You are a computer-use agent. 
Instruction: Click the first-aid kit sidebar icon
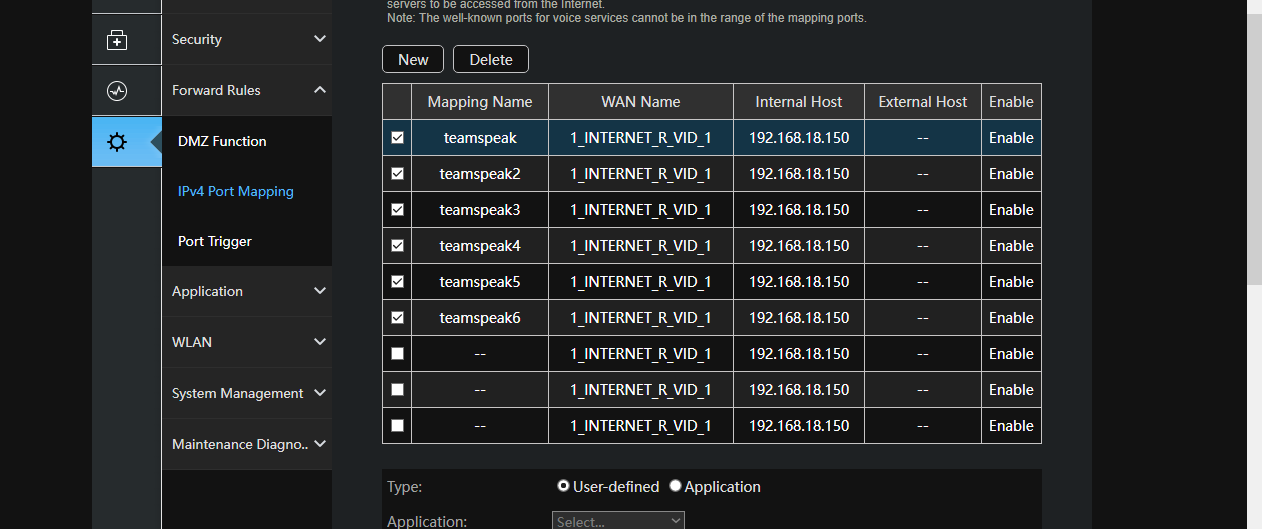(117, 40)
